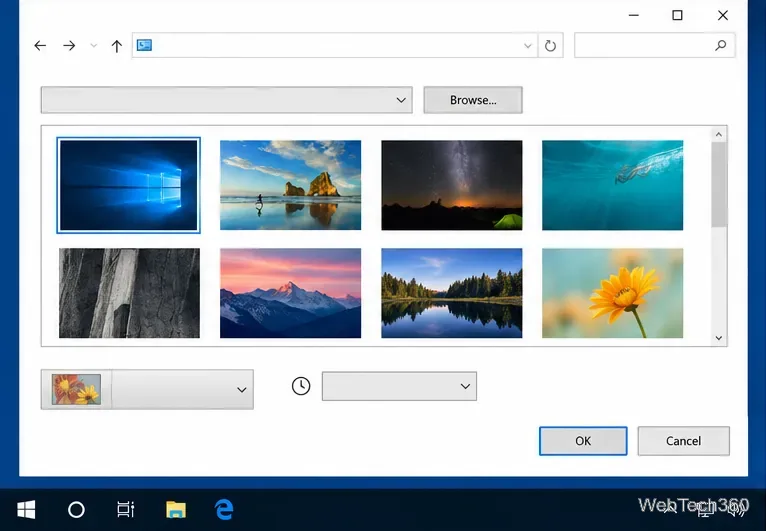Expand the address bar history dropdown
The image size is (766, 531).
tap(528, 46)
